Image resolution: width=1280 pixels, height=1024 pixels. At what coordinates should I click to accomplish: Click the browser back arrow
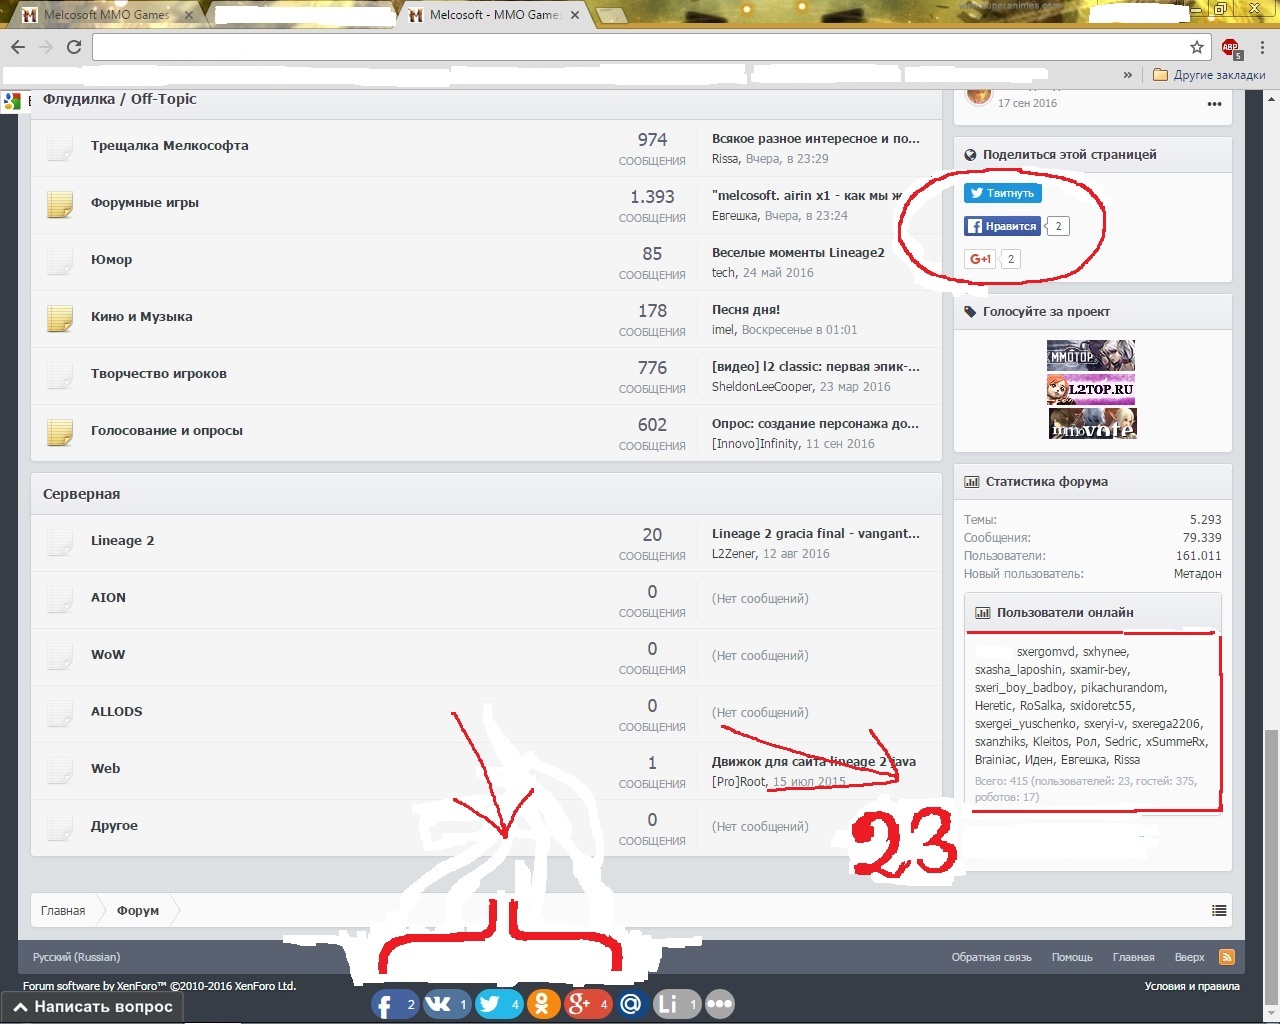tap(18, 47)
